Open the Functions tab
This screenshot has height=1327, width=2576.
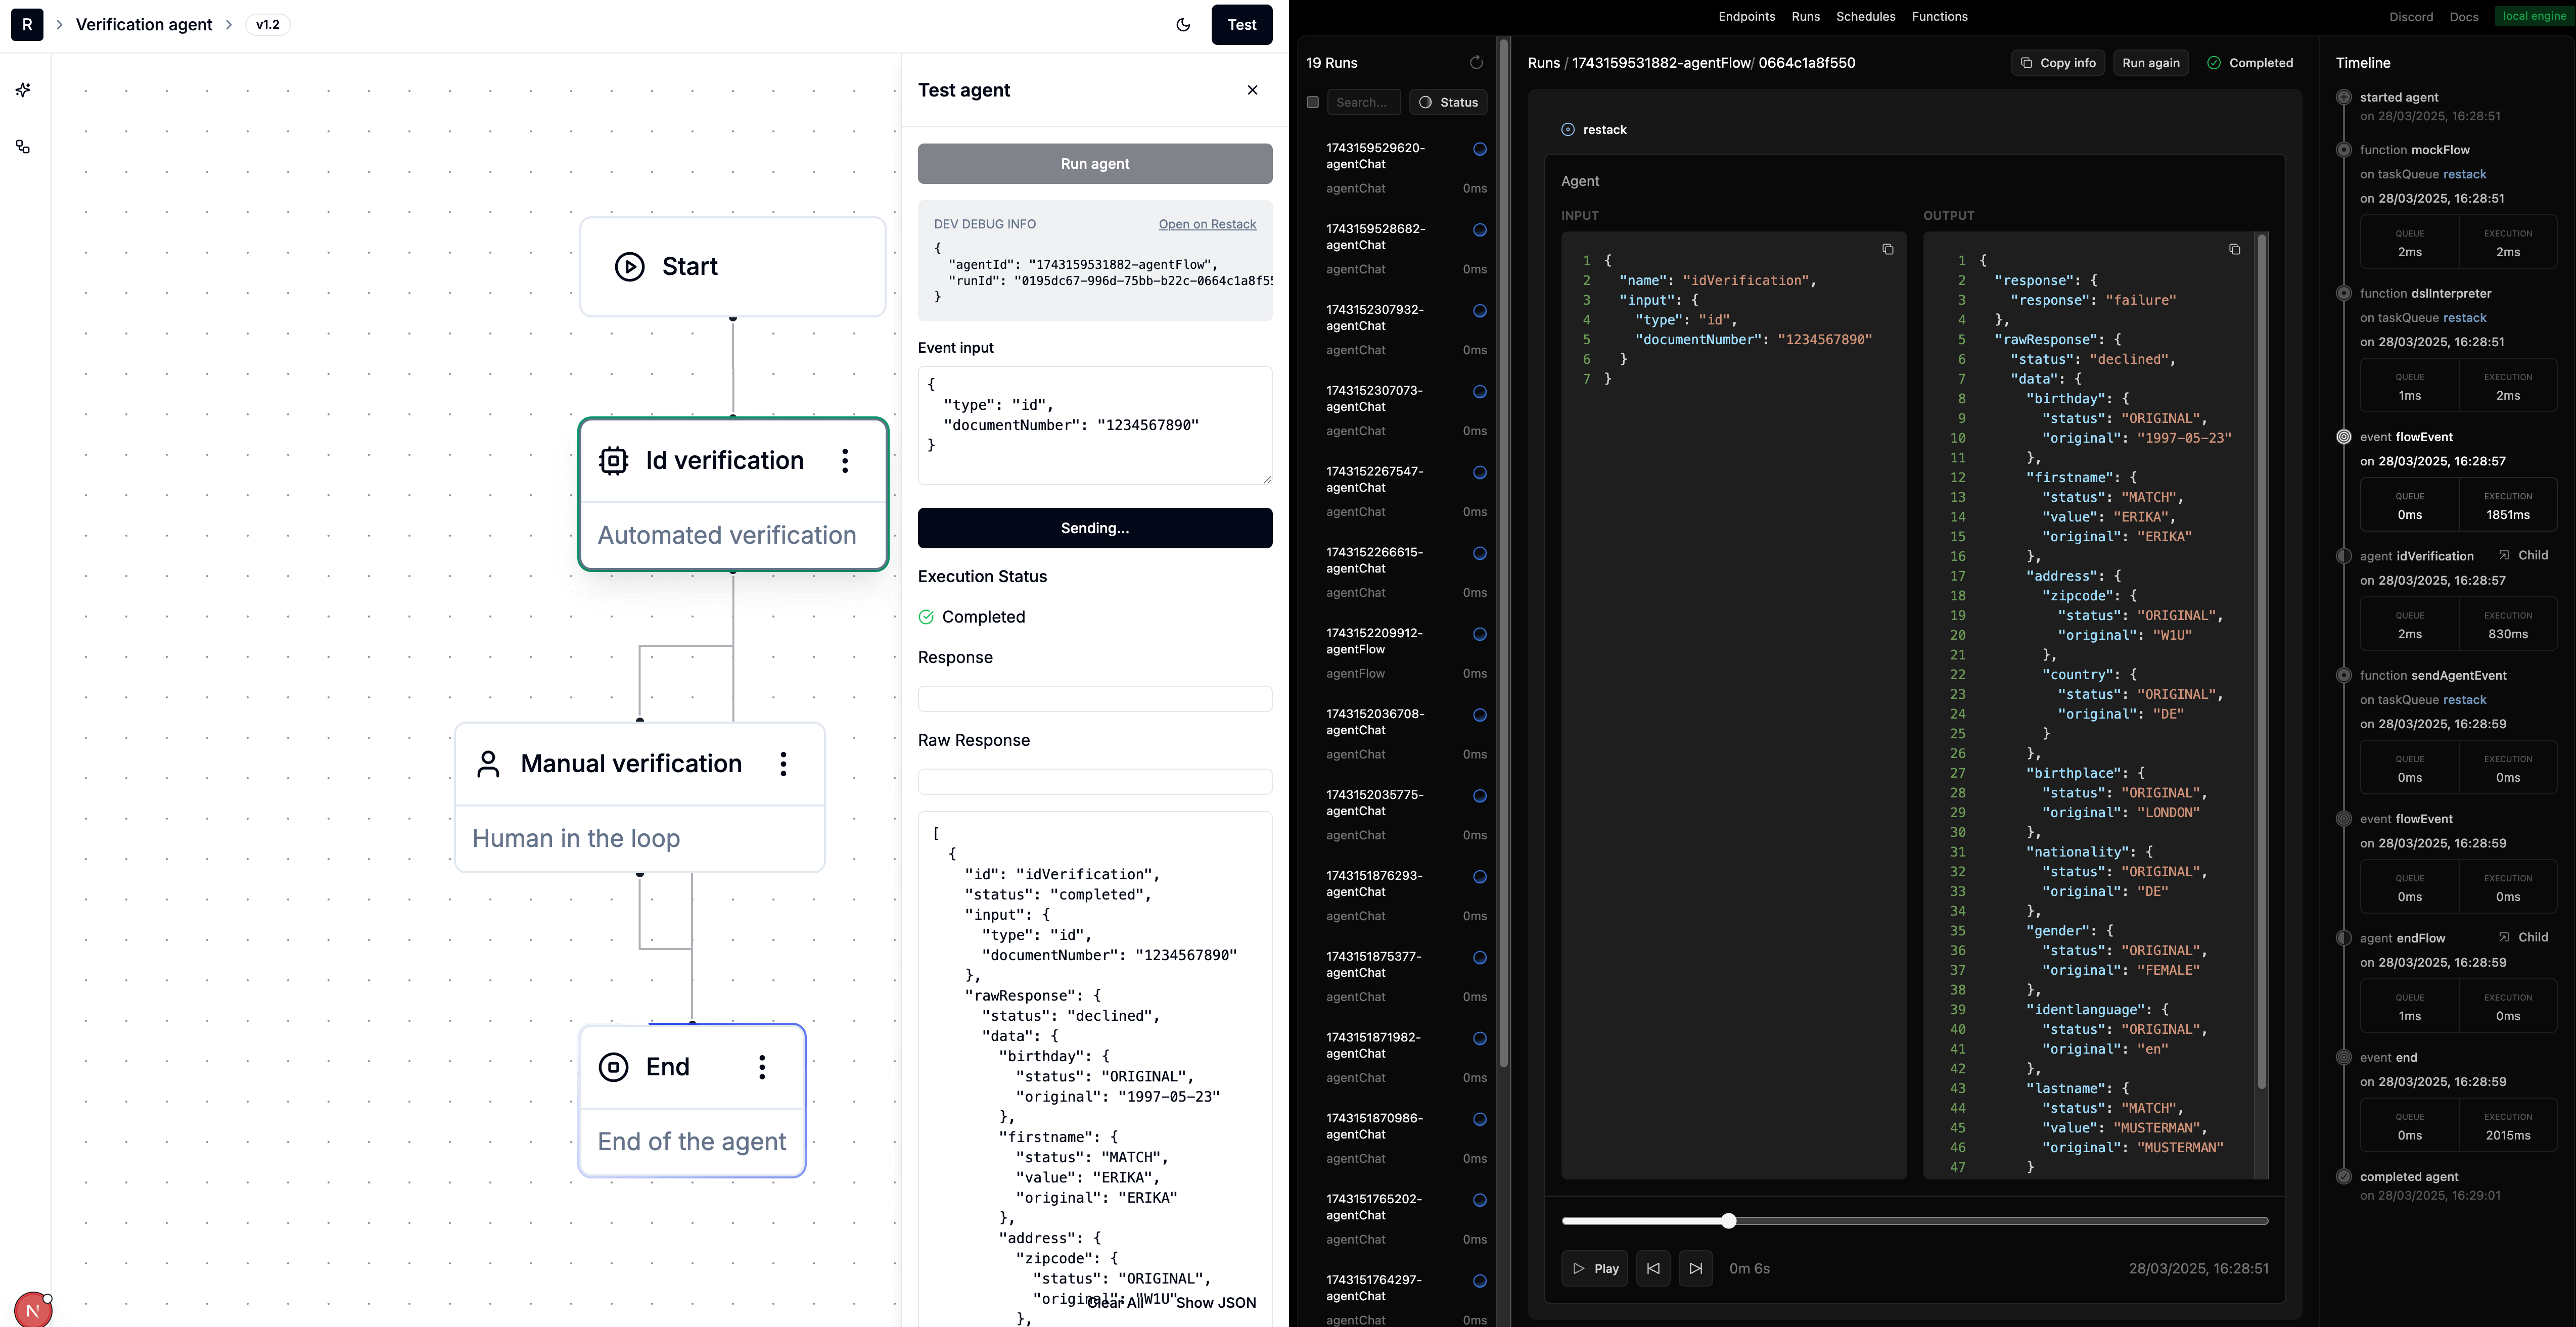tap(1939, 17)
